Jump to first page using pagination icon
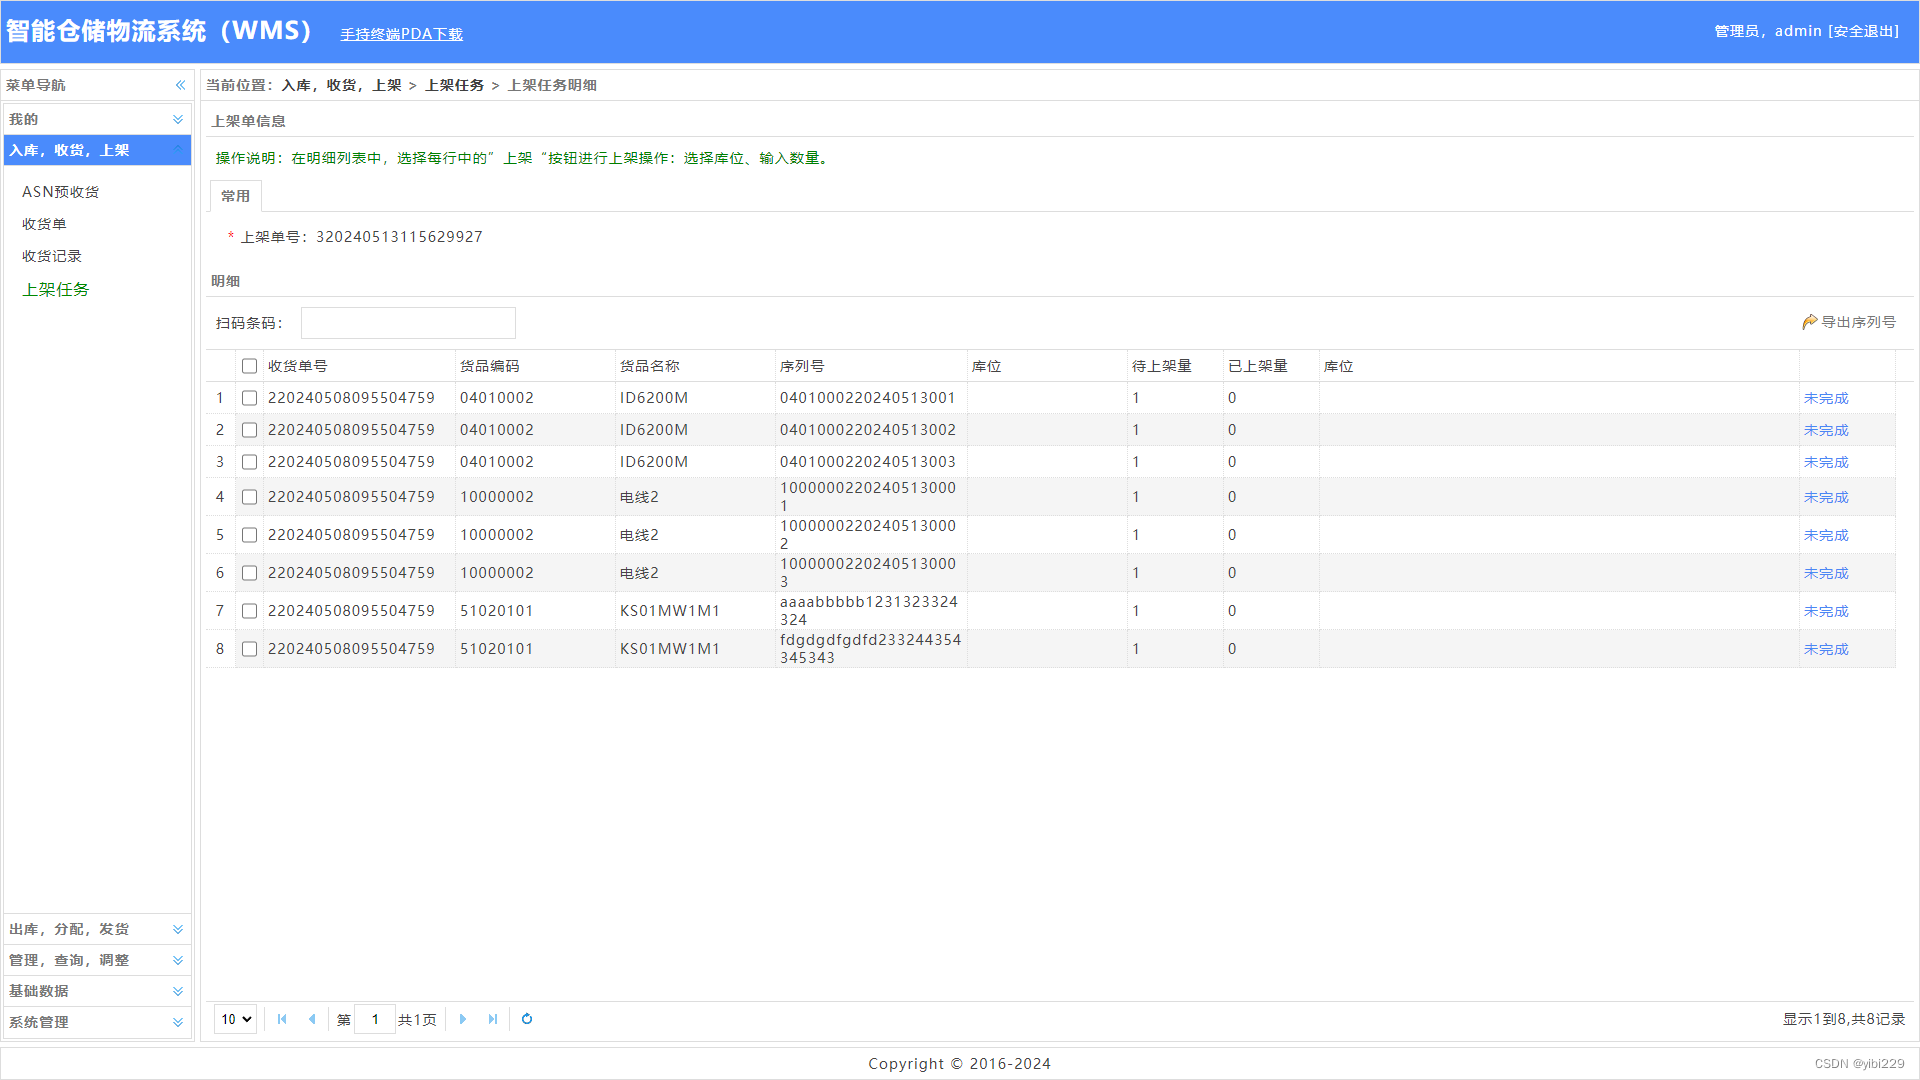 point(282,1019)
